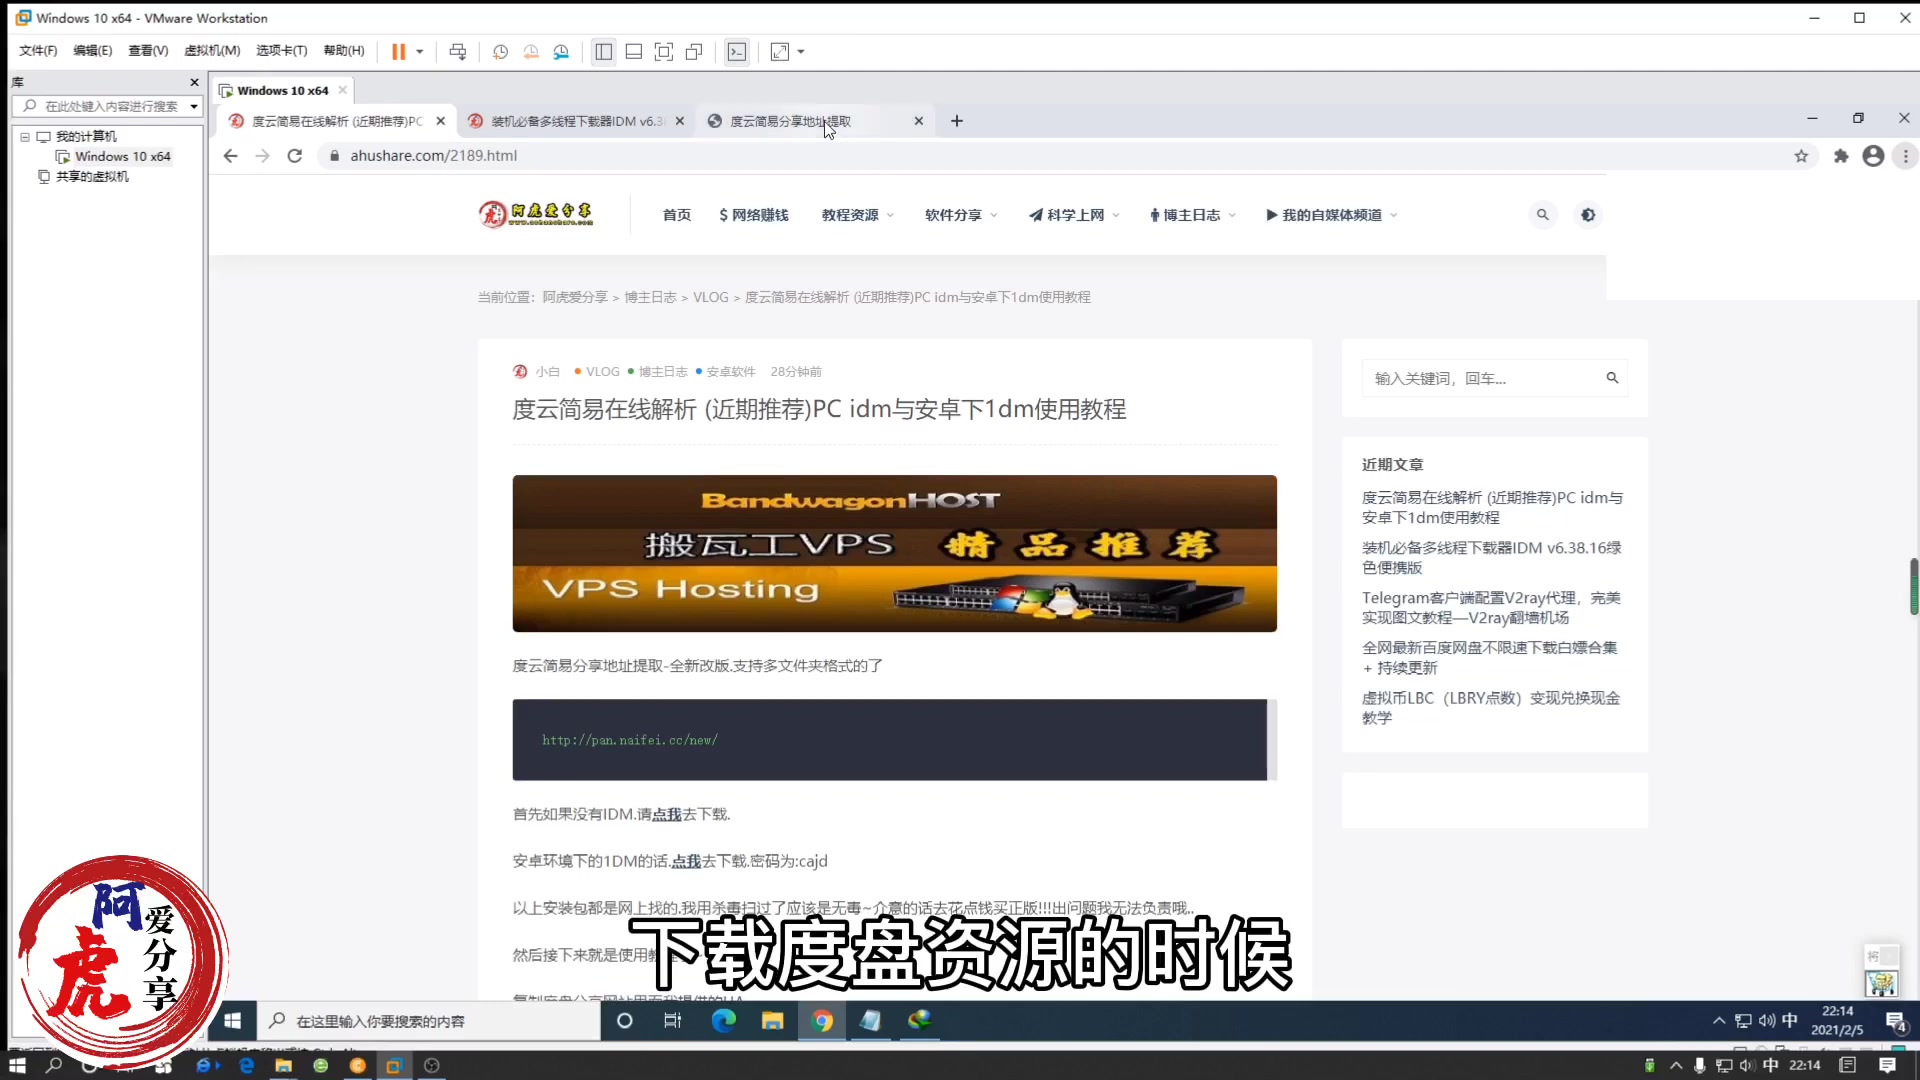
Task: Click the site header search magnifier icon
Action: pyautogui.click(x=1543, y=215)
